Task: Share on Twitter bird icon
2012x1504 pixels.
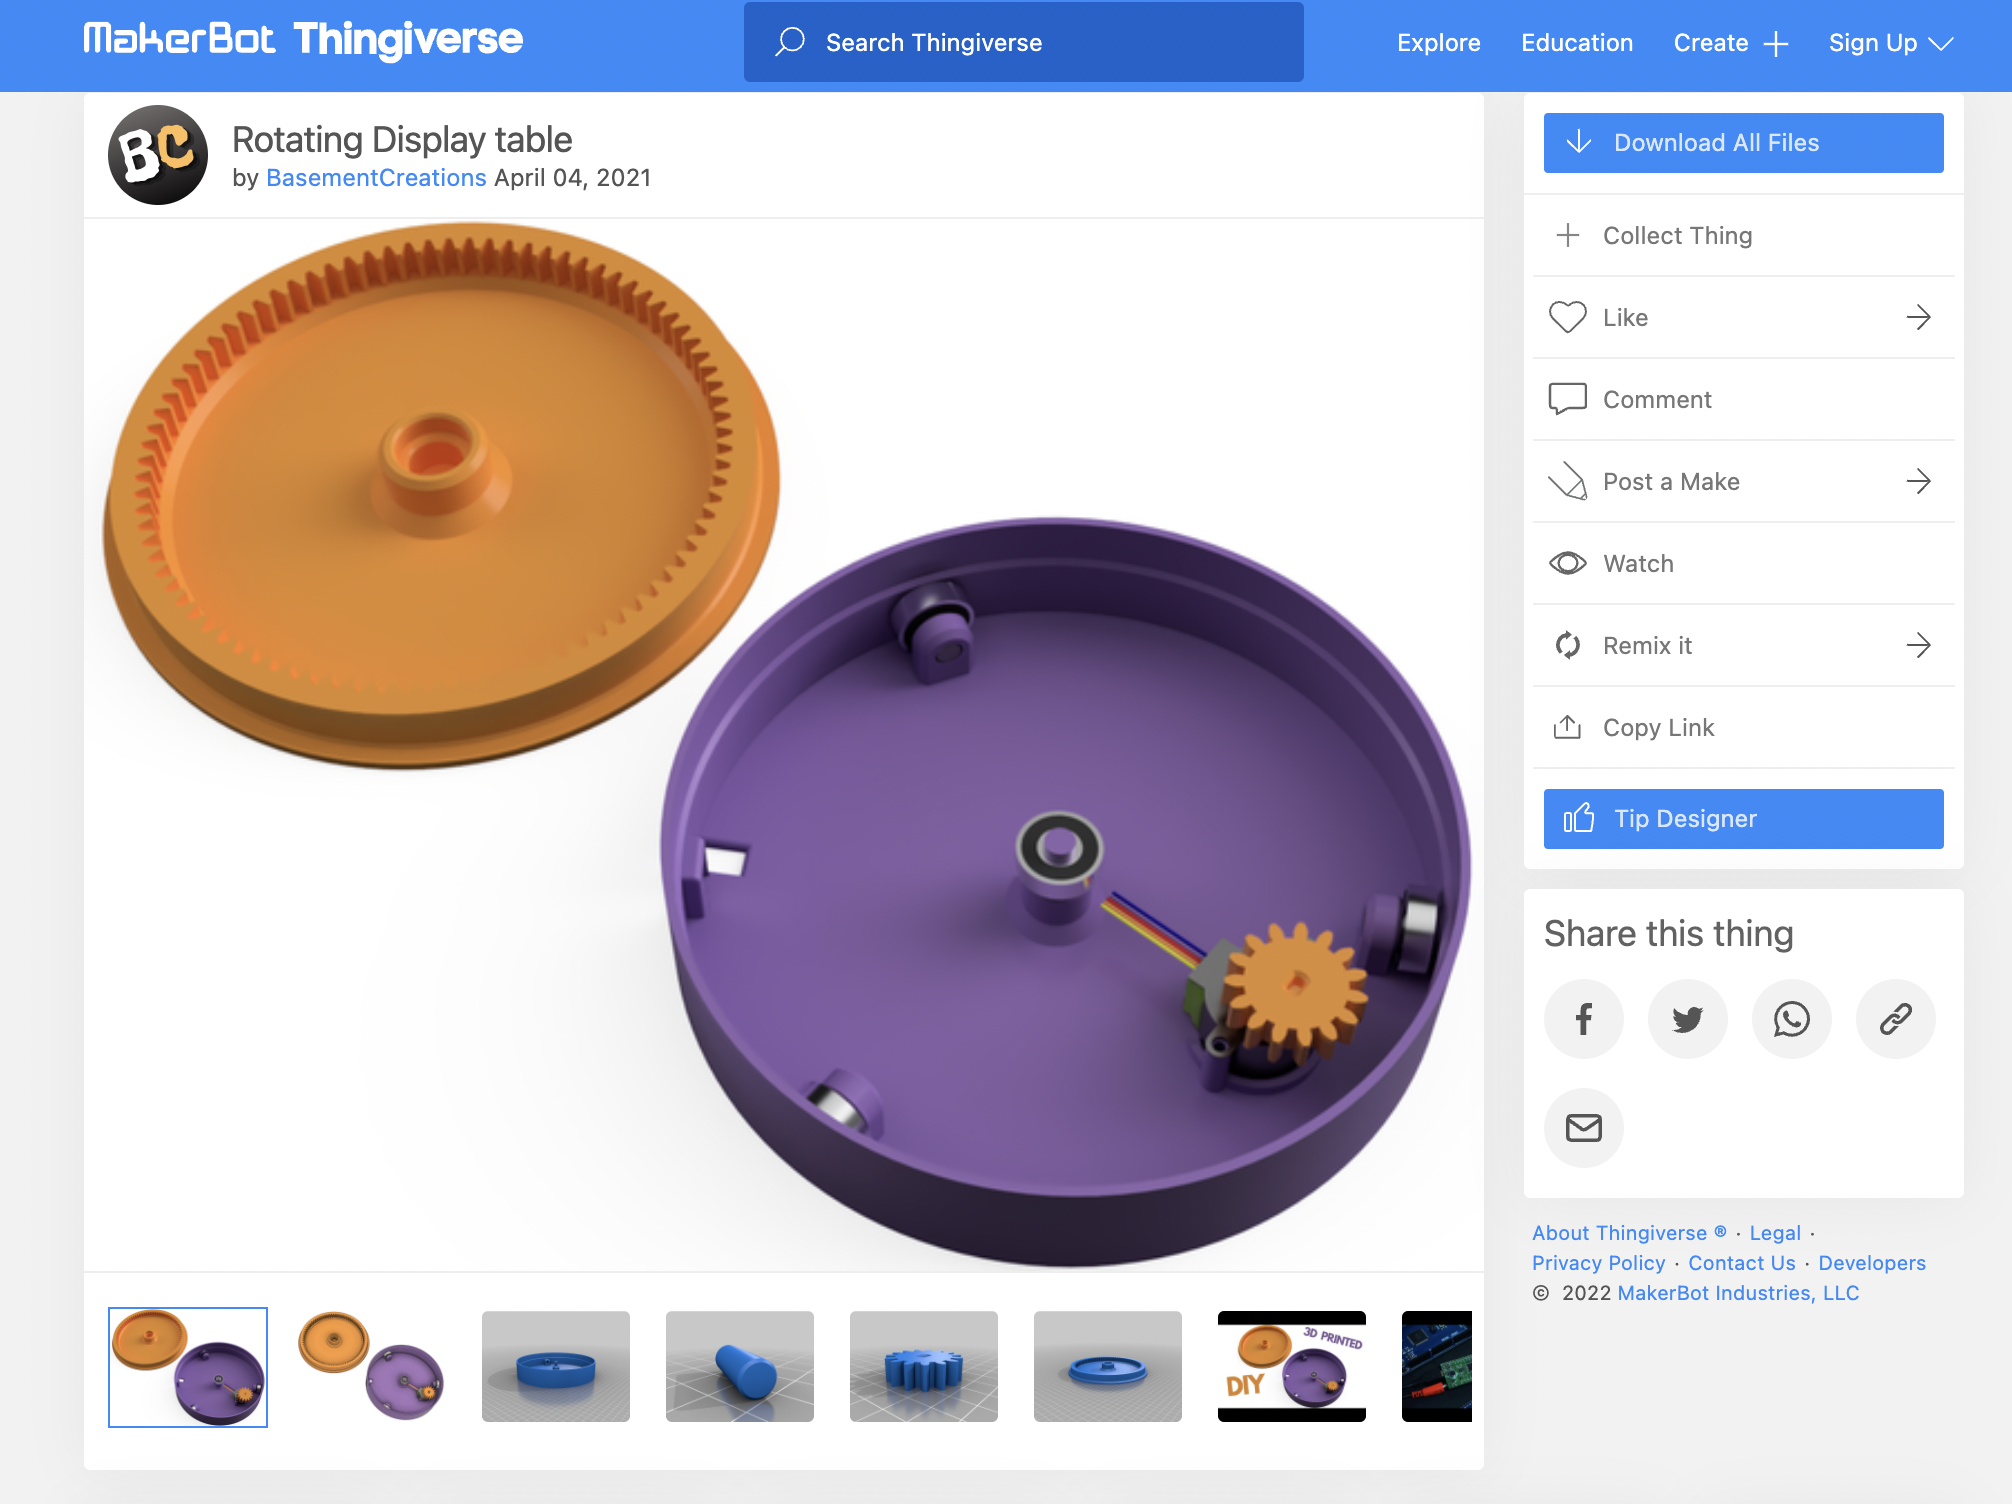Action: click(x=1687, y=1019)
